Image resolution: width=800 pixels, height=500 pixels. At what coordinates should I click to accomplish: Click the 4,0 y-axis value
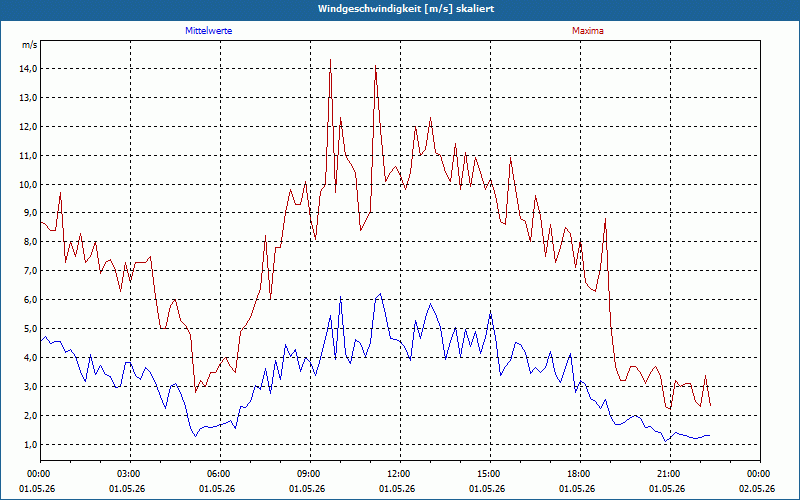[x=30, y=358]
